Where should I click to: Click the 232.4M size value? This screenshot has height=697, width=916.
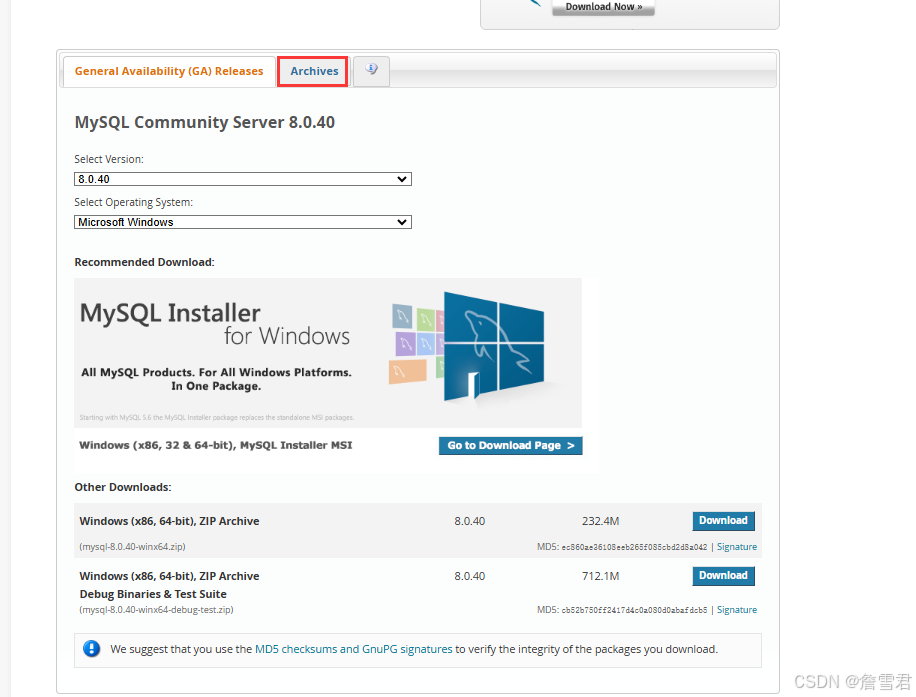click(601, 521)
